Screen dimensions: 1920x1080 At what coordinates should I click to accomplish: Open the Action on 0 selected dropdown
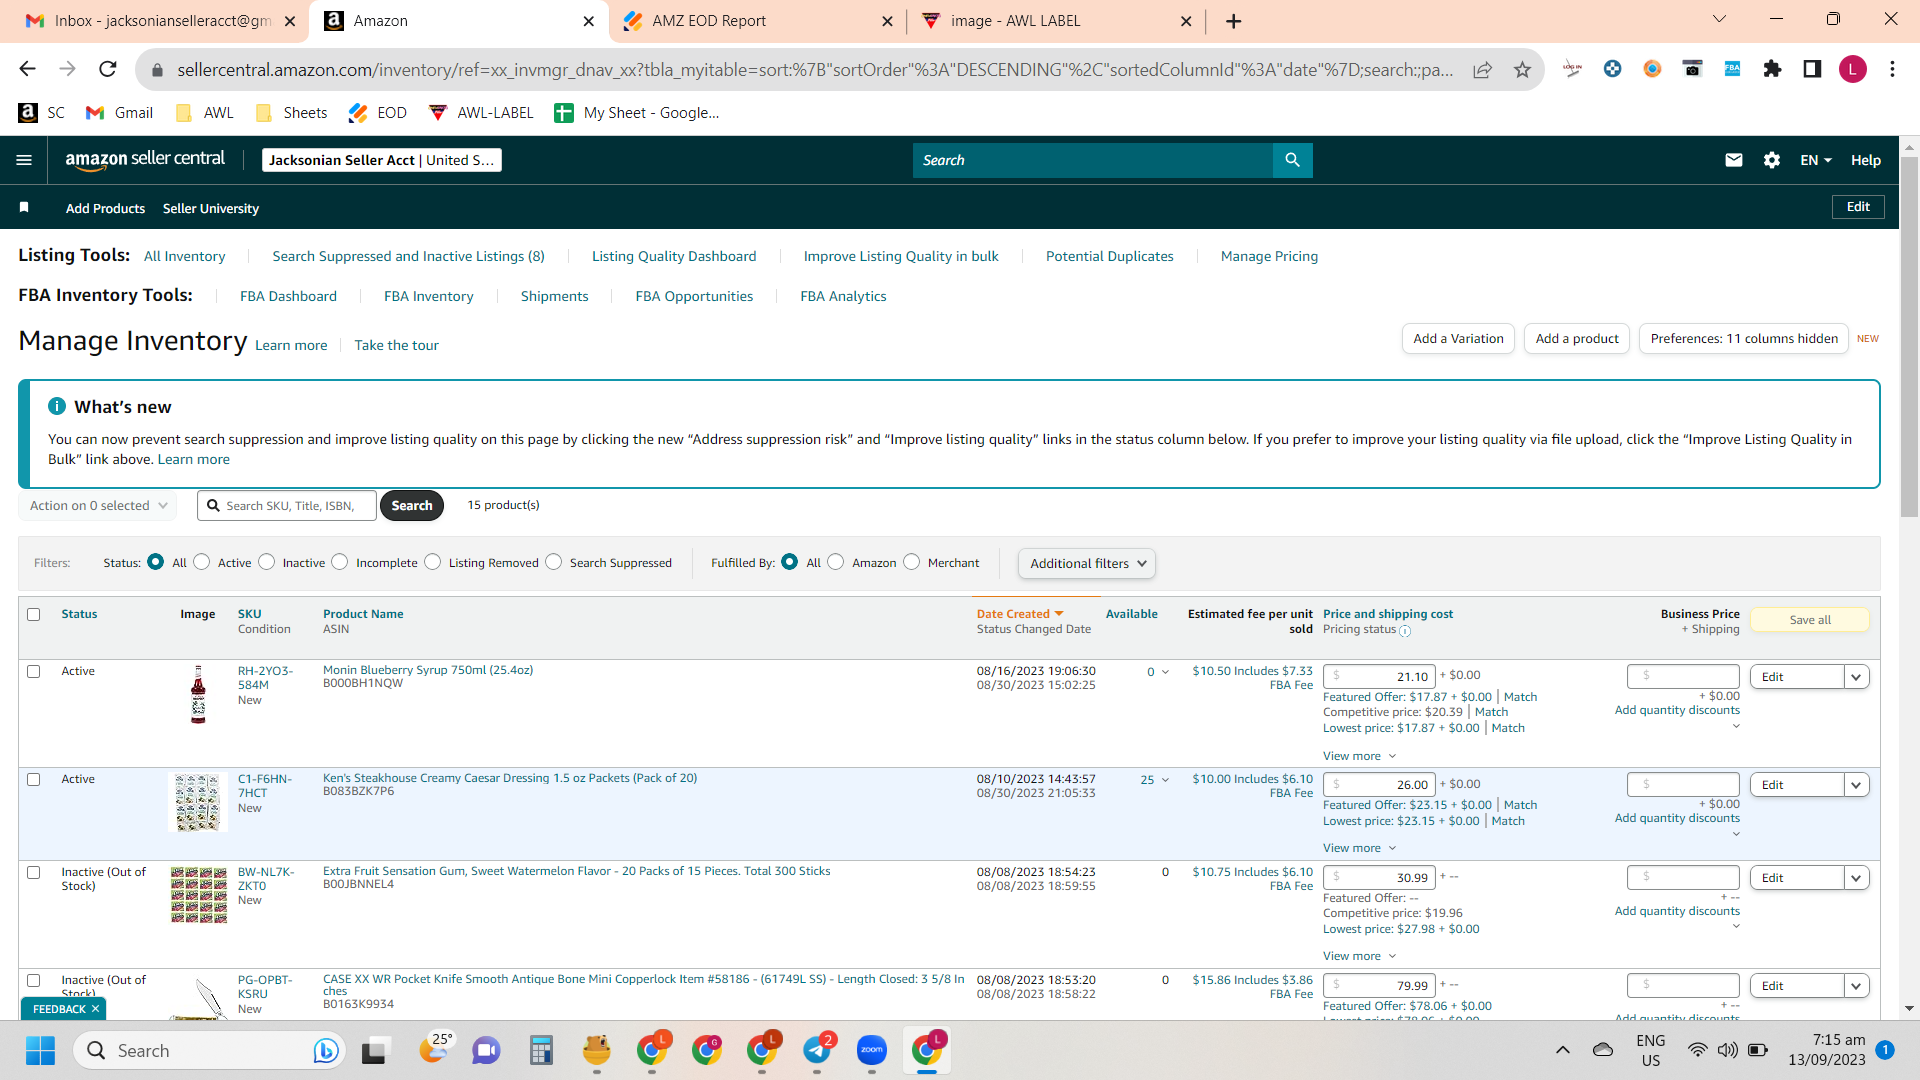tap(98, 506)
